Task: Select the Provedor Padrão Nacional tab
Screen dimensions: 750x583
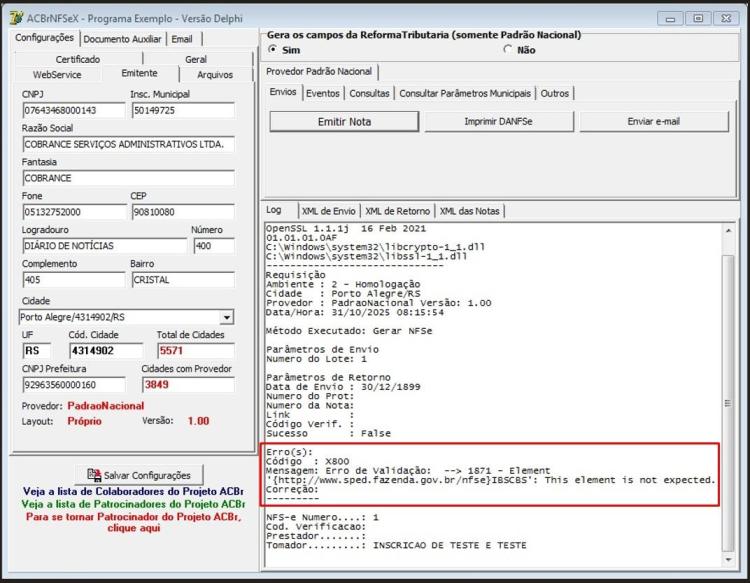Action: pos(319,72)
